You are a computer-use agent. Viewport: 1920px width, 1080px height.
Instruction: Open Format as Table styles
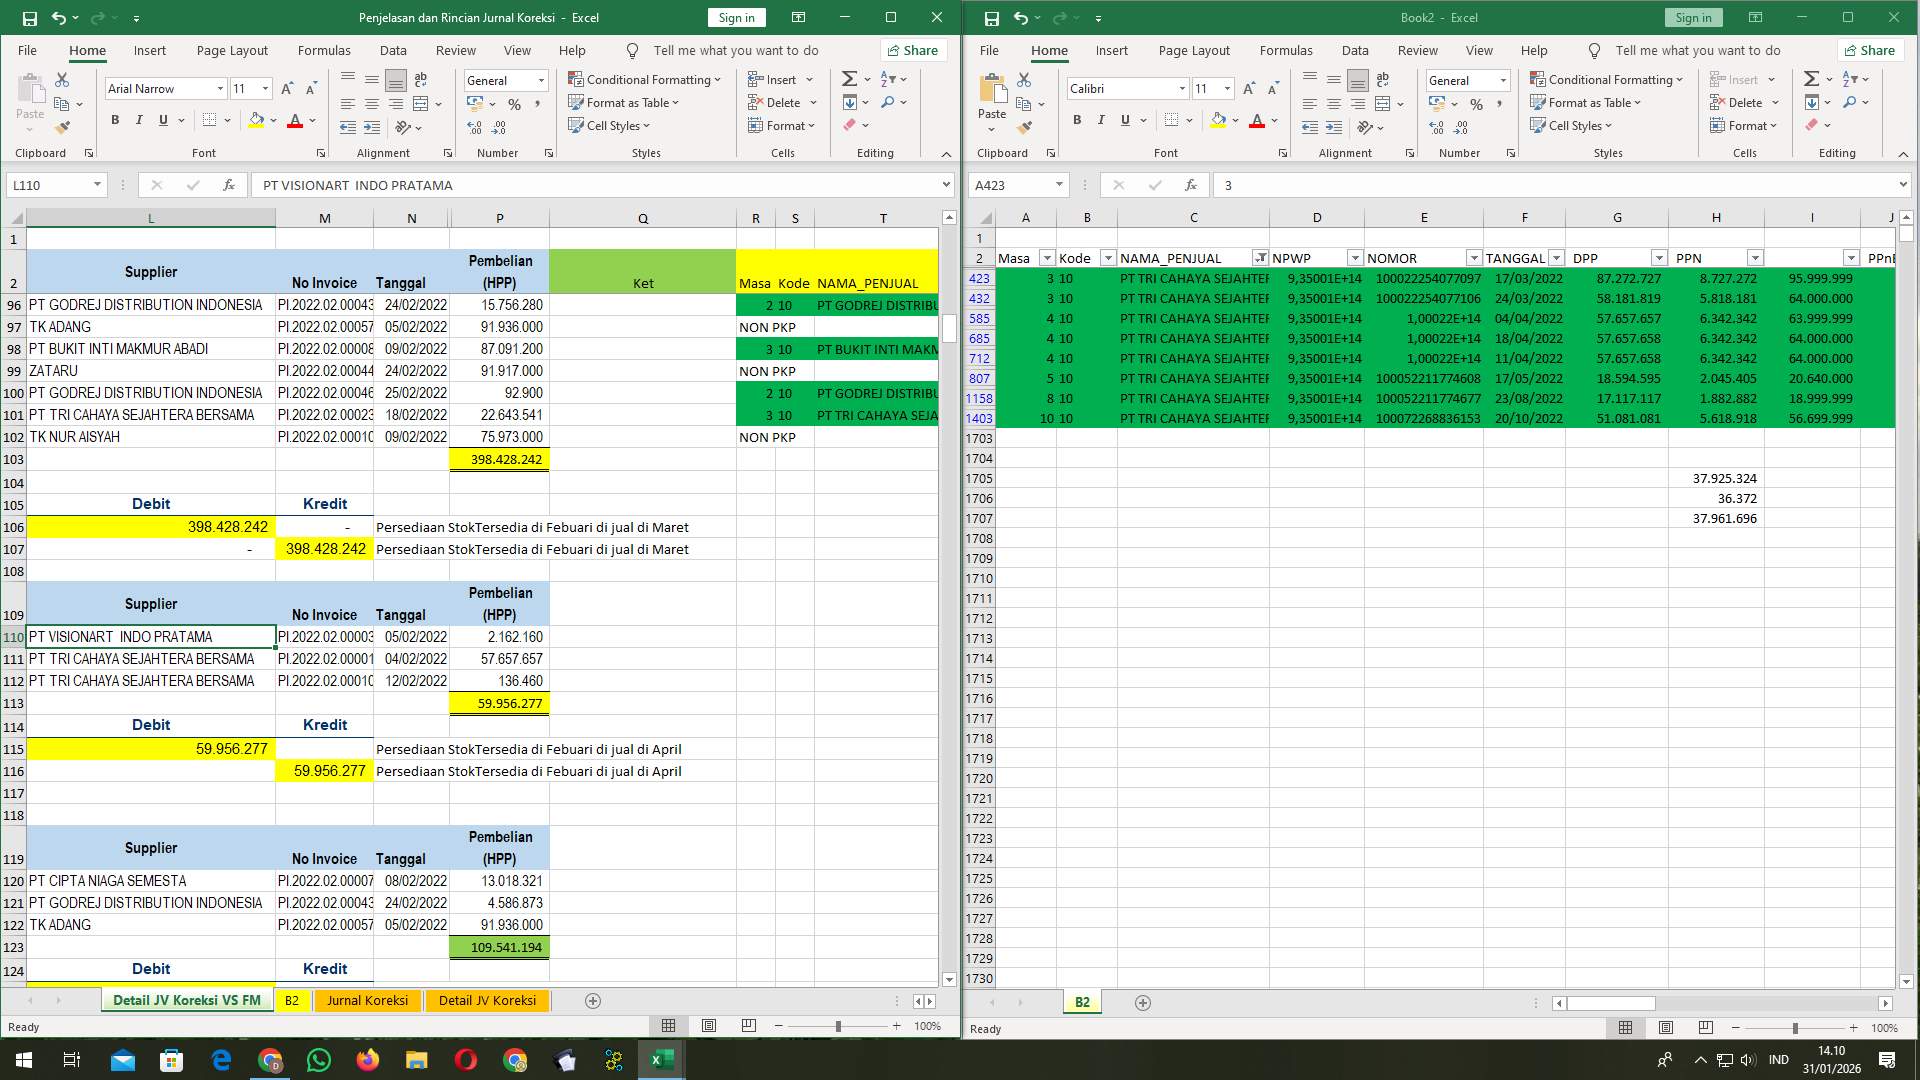coord(624,102)
